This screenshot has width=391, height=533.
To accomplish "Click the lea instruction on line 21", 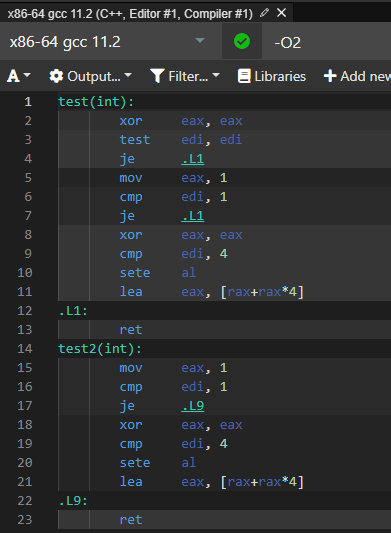I will click(211, 482).
